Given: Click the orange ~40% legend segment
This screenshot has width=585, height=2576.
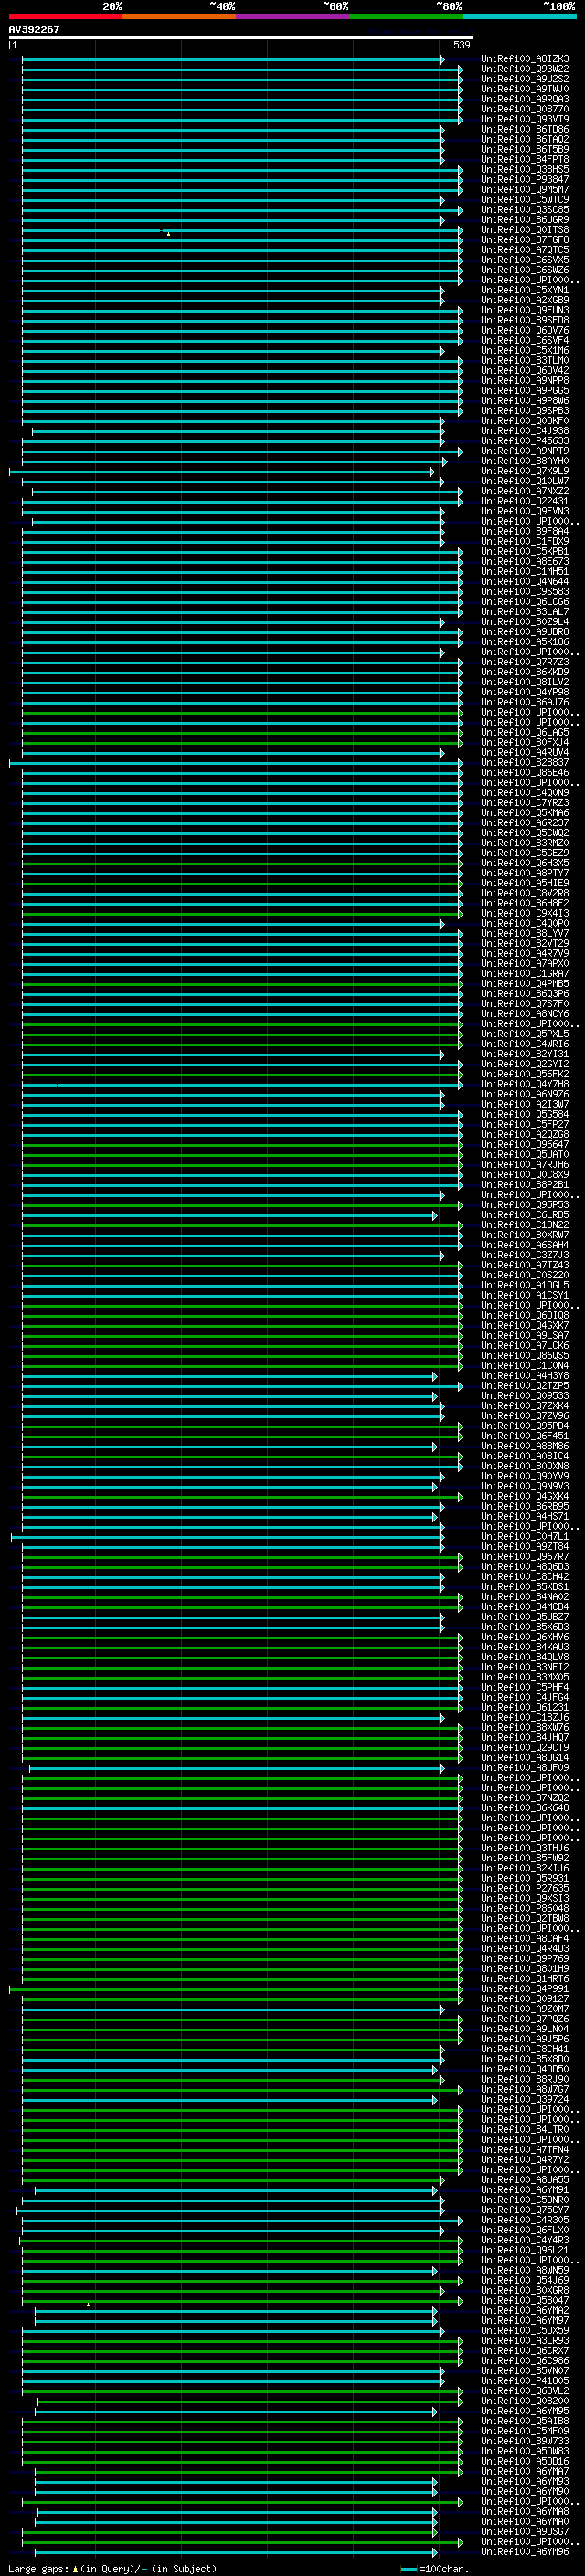Looking at the screenshot, I should point(179,16).
